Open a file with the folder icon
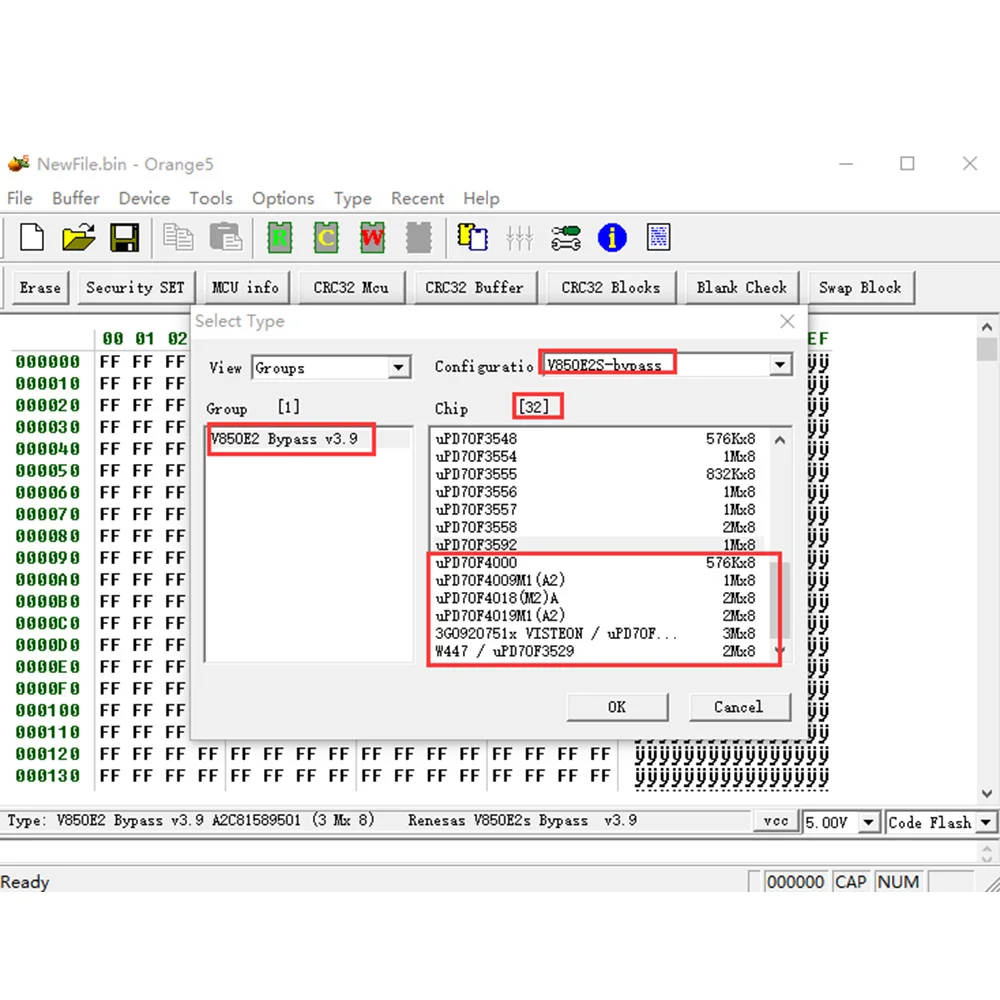1000x1000 pixels. 78,237
